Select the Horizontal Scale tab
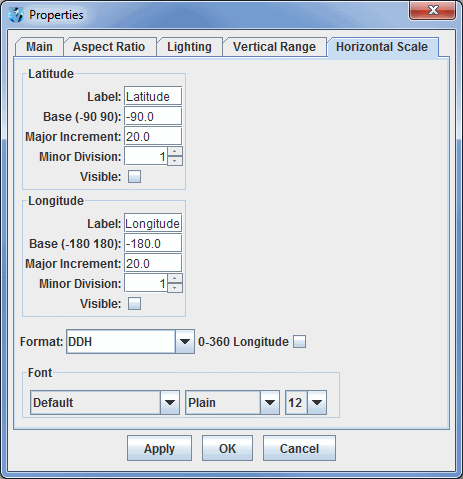 click(382, 47)
